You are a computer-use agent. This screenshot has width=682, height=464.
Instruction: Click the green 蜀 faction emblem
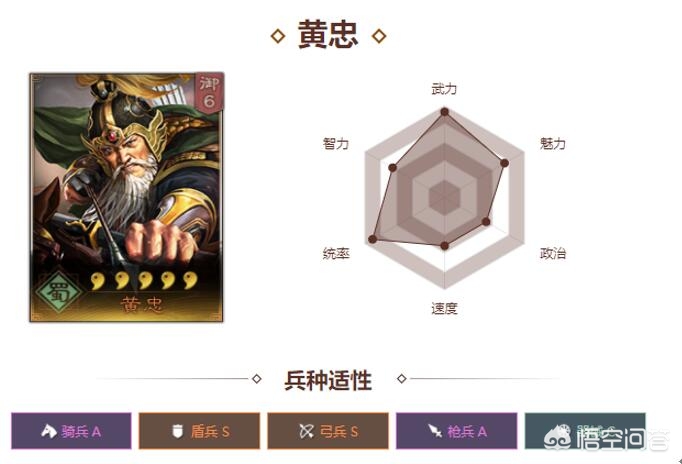(x=58, y=293)
